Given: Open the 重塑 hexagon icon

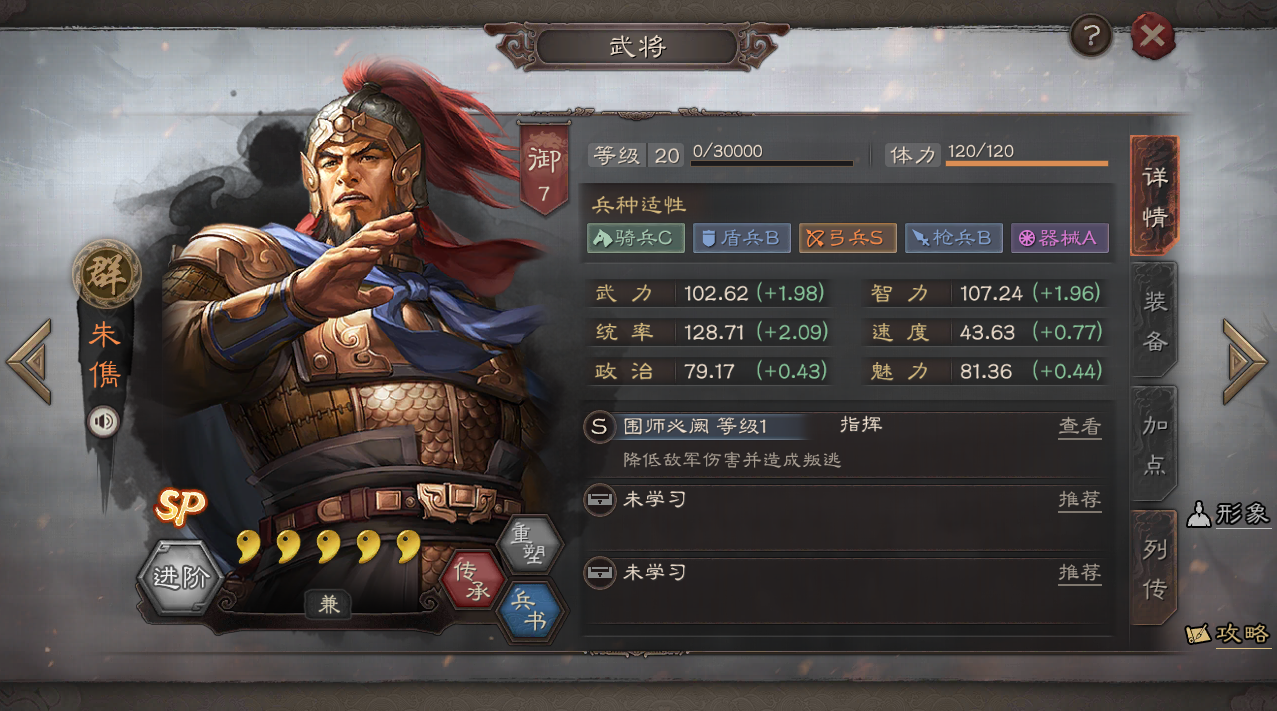Looking at the screenshot, I should 528,545.
